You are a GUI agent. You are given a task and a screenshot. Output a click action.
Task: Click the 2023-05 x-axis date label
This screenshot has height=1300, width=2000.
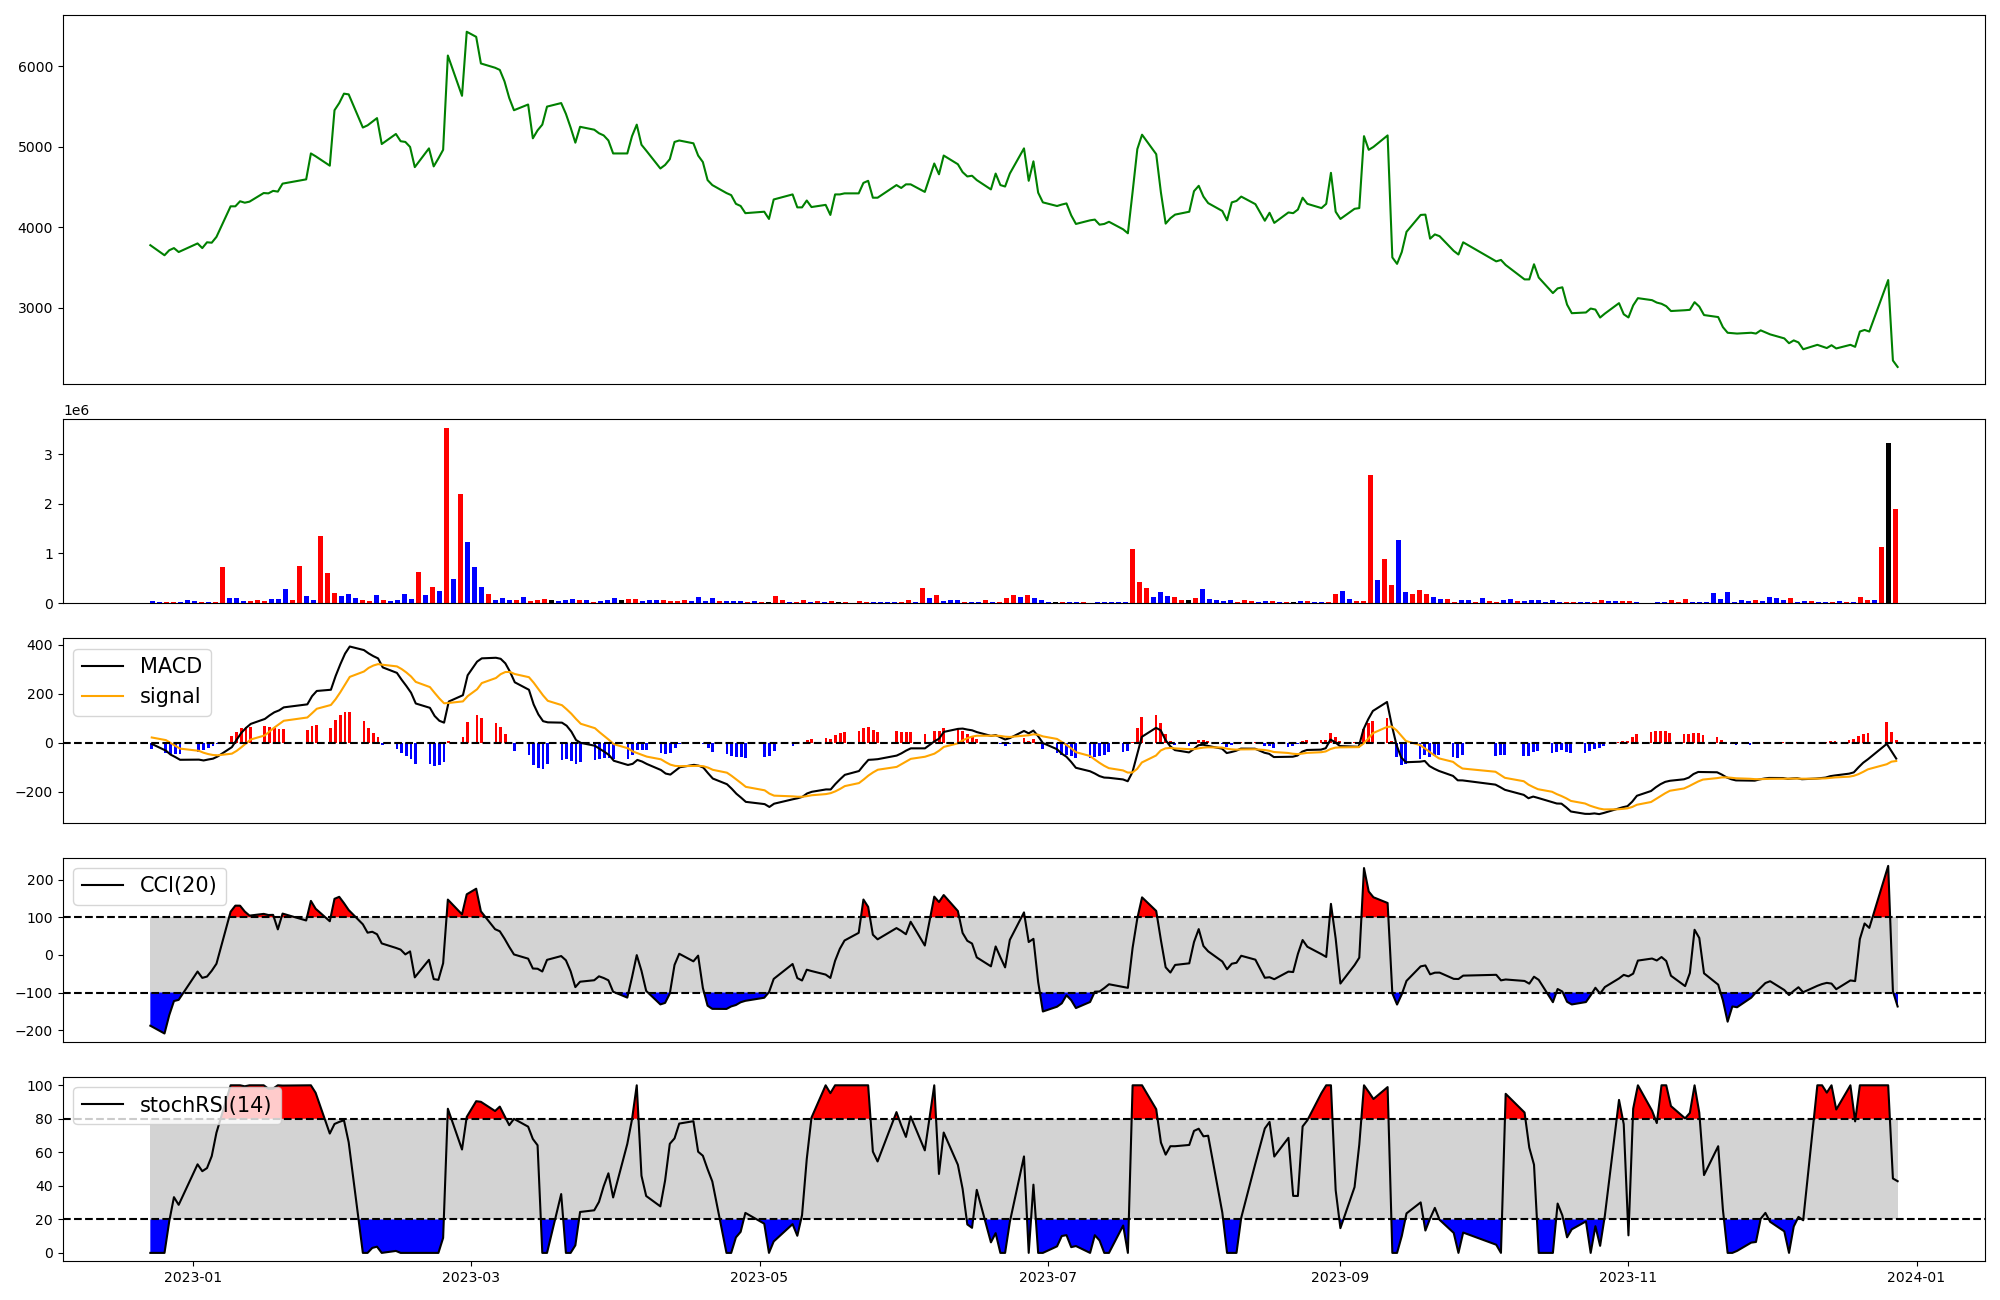pos(759,1277)
